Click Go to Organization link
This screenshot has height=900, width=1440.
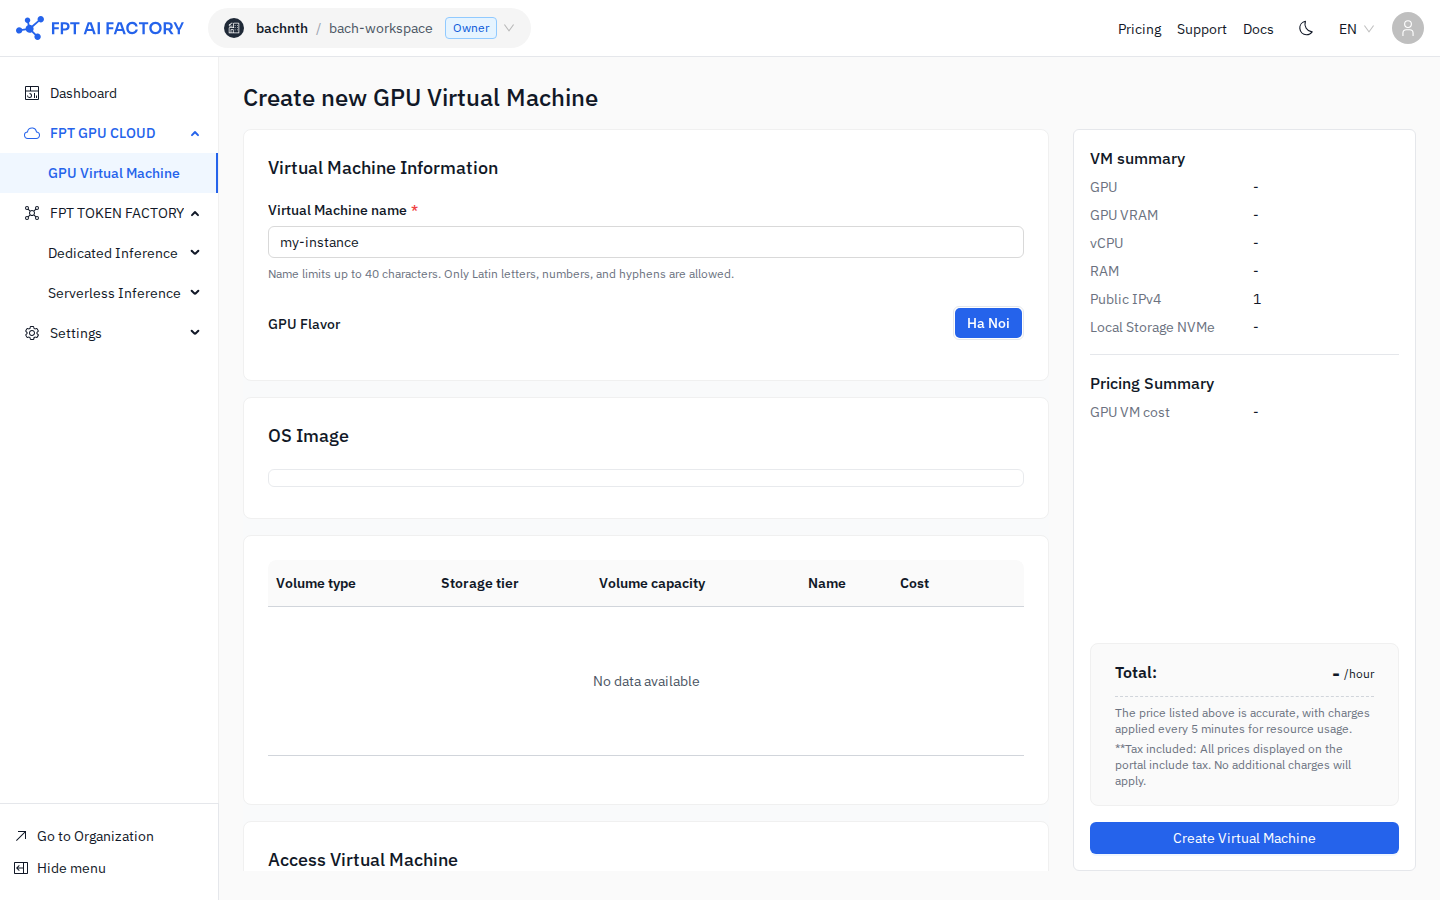coord(95,836)
